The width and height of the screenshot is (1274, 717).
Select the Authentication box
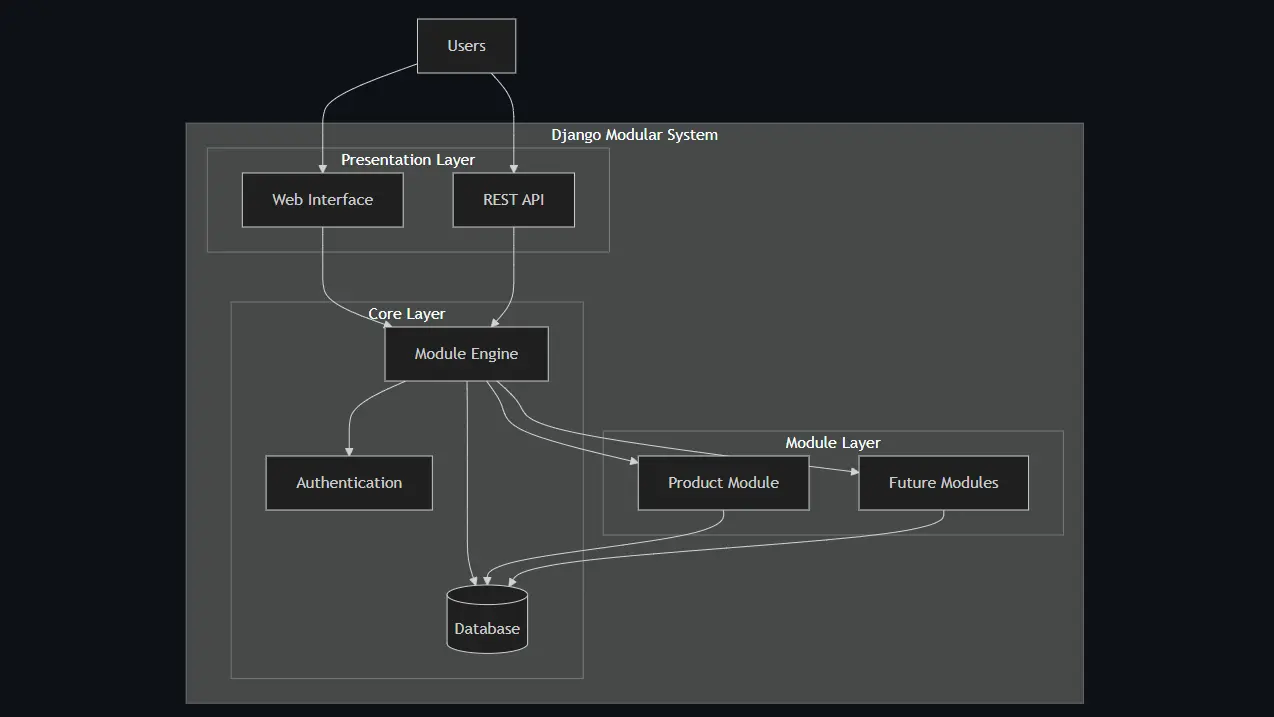click(x=349, y=483)
